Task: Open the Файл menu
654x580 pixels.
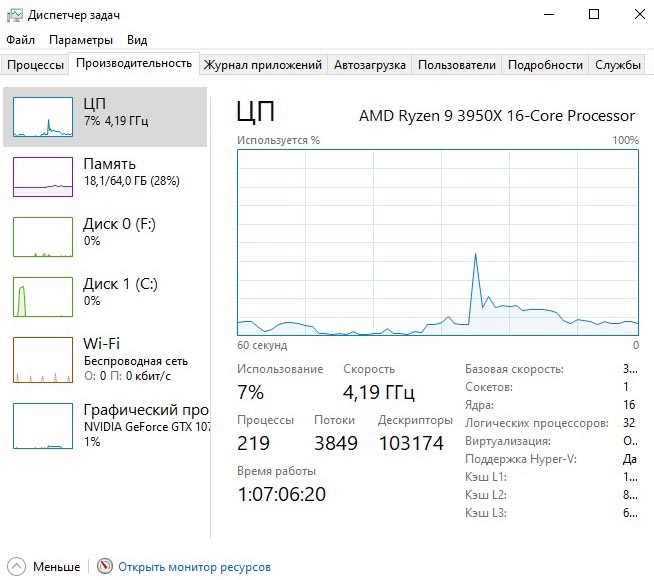Action: (20, 40)
